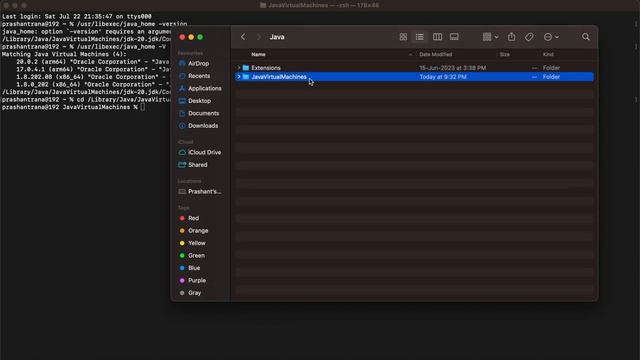640x360 pixels.
Task: Click the forward navigation arrow in Finder
Action: coord(258,37)
